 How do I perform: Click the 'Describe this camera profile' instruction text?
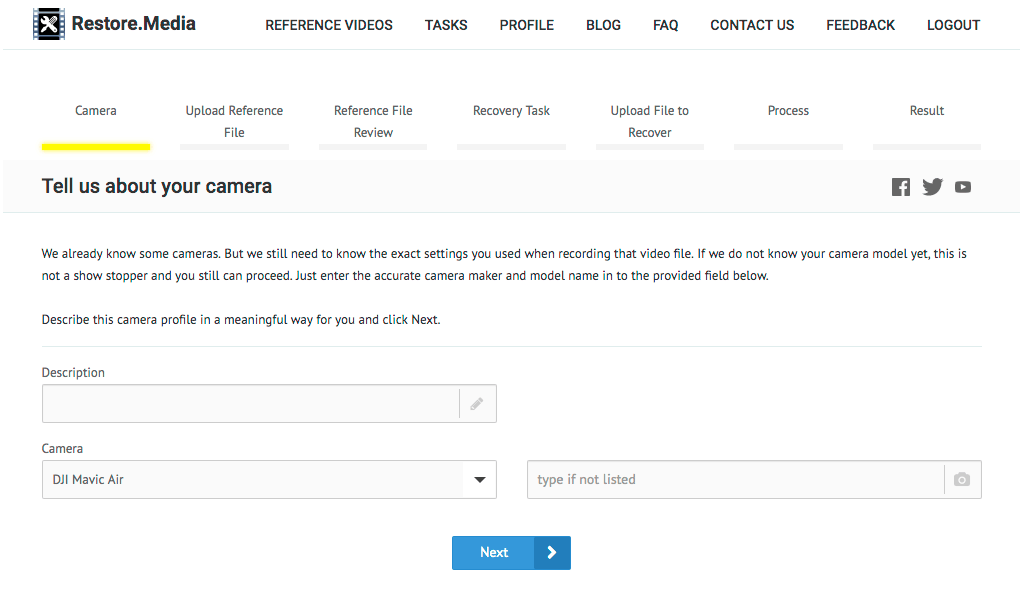coord(241,319)
